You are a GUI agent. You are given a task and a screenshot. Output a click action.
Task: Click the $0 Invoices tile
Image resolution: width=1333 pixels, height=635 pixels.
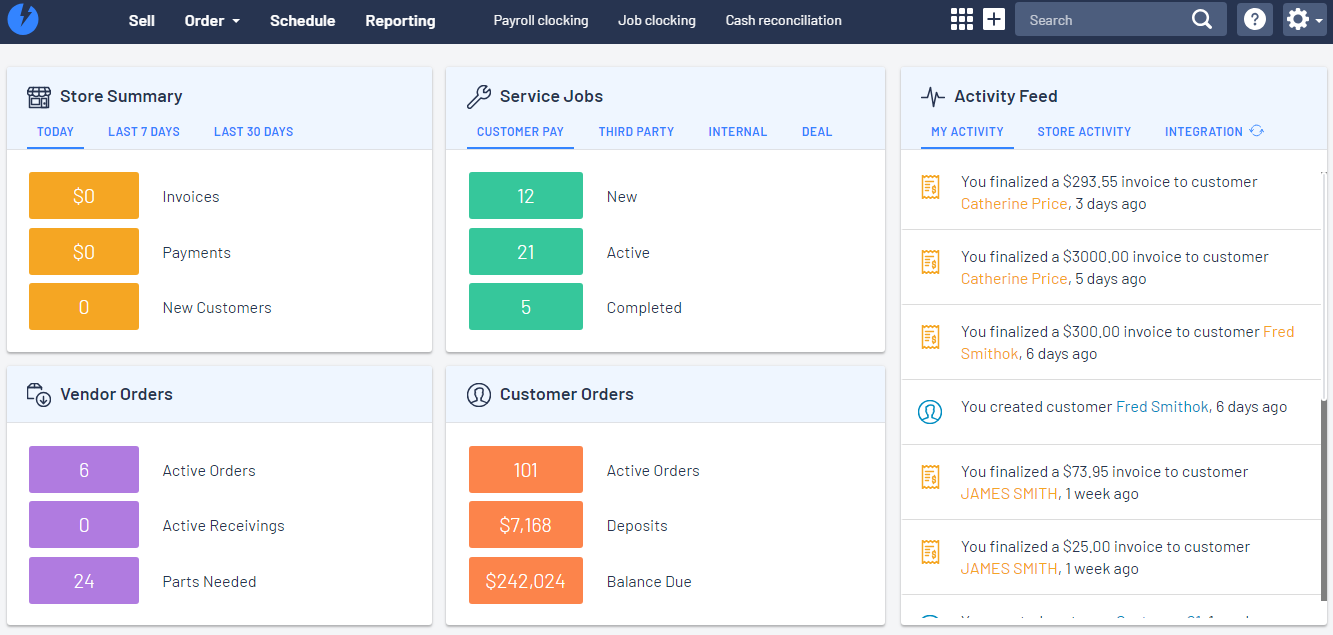click(x=84, y=196)
